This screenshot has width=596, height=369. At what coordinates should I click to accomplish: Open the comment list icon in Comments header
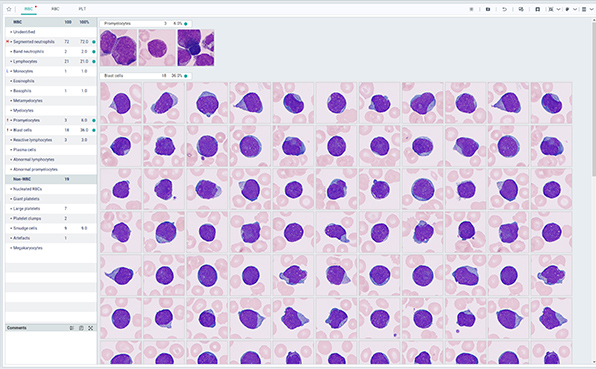coord(72,328)
